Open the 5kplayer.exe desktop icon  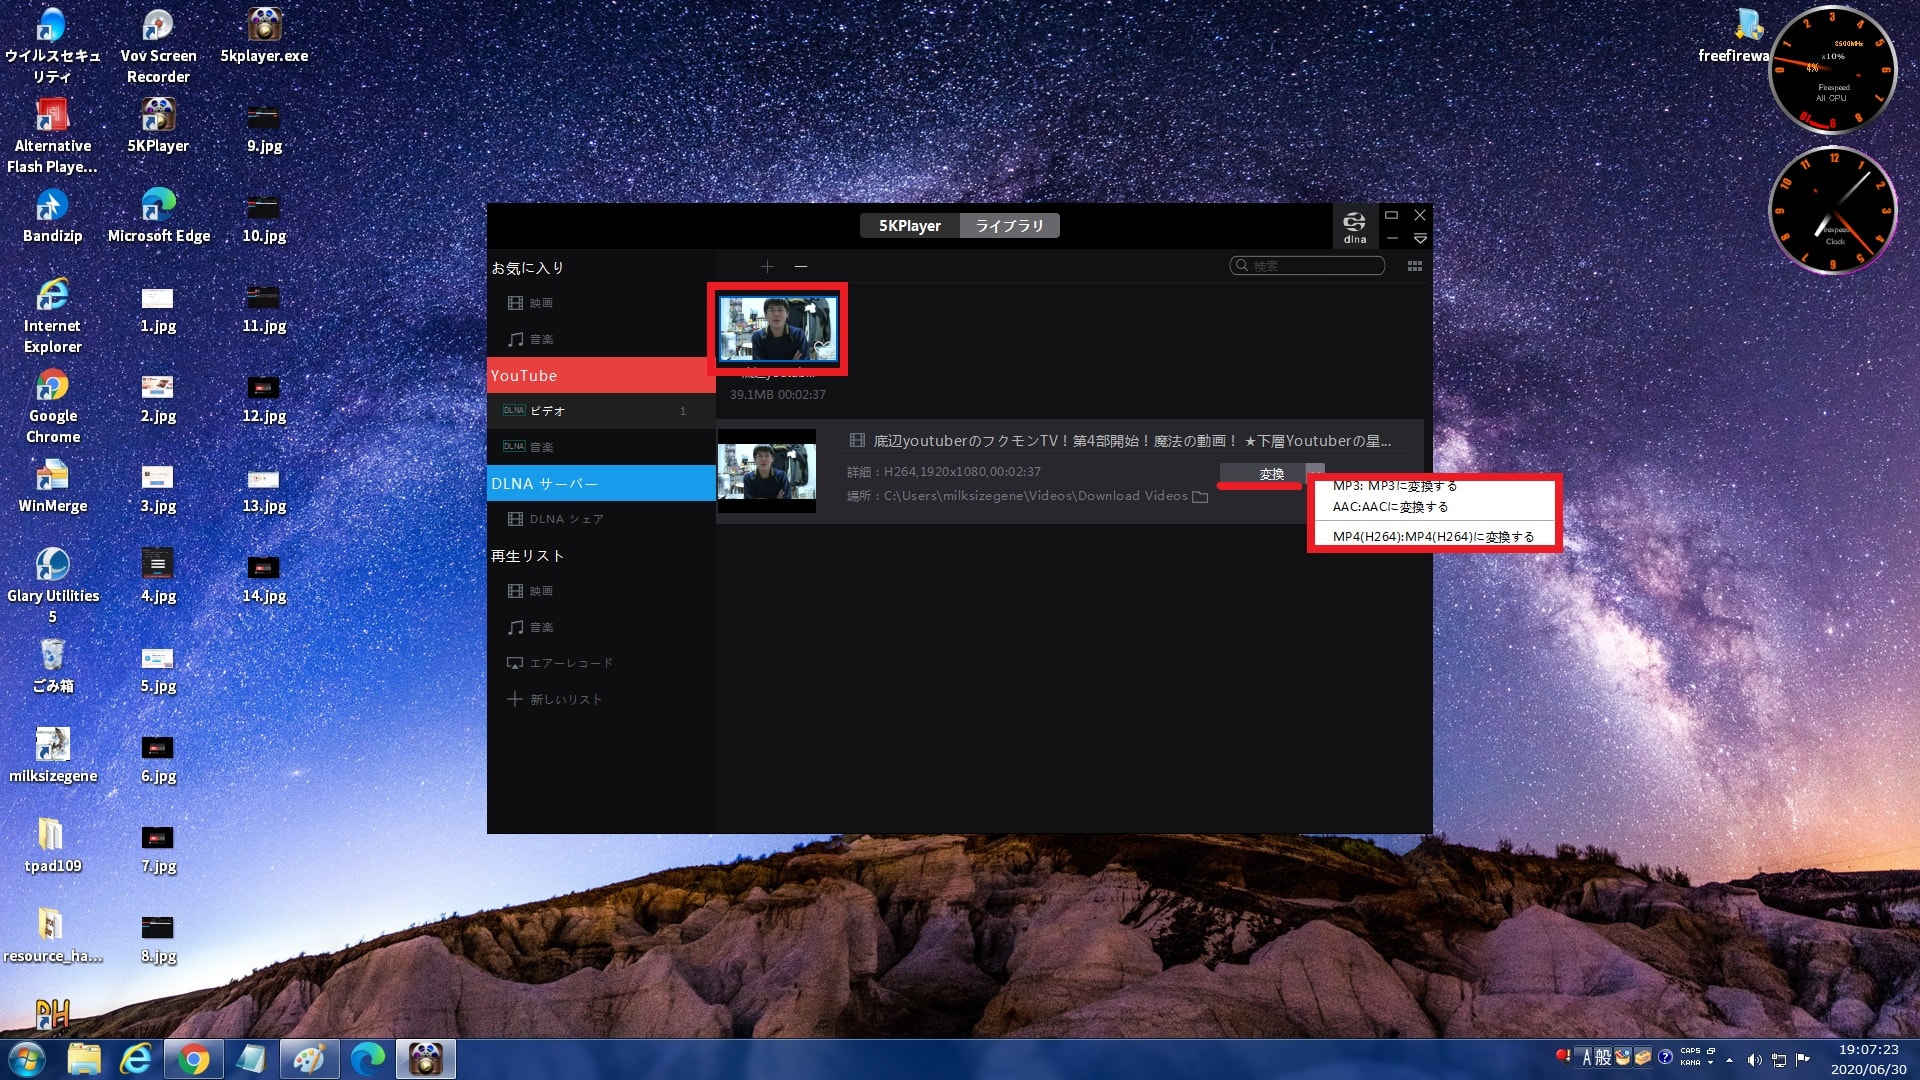pyautogui.click(x=264, y=36)
